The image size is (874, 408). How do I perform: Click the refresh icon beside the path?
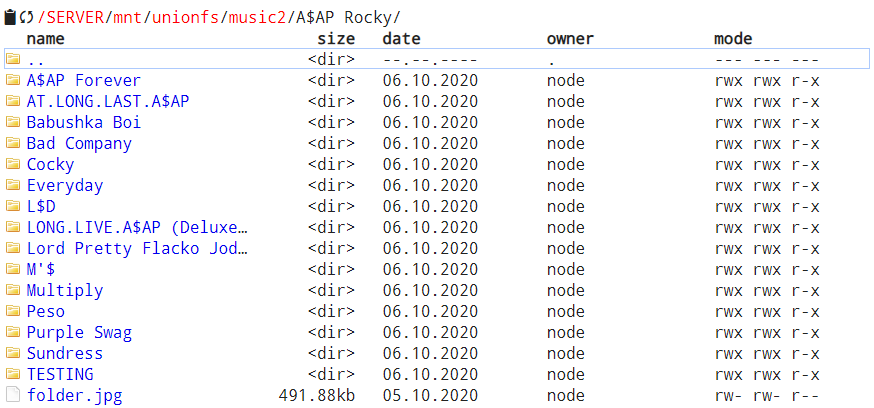click(x=26, y=18)
